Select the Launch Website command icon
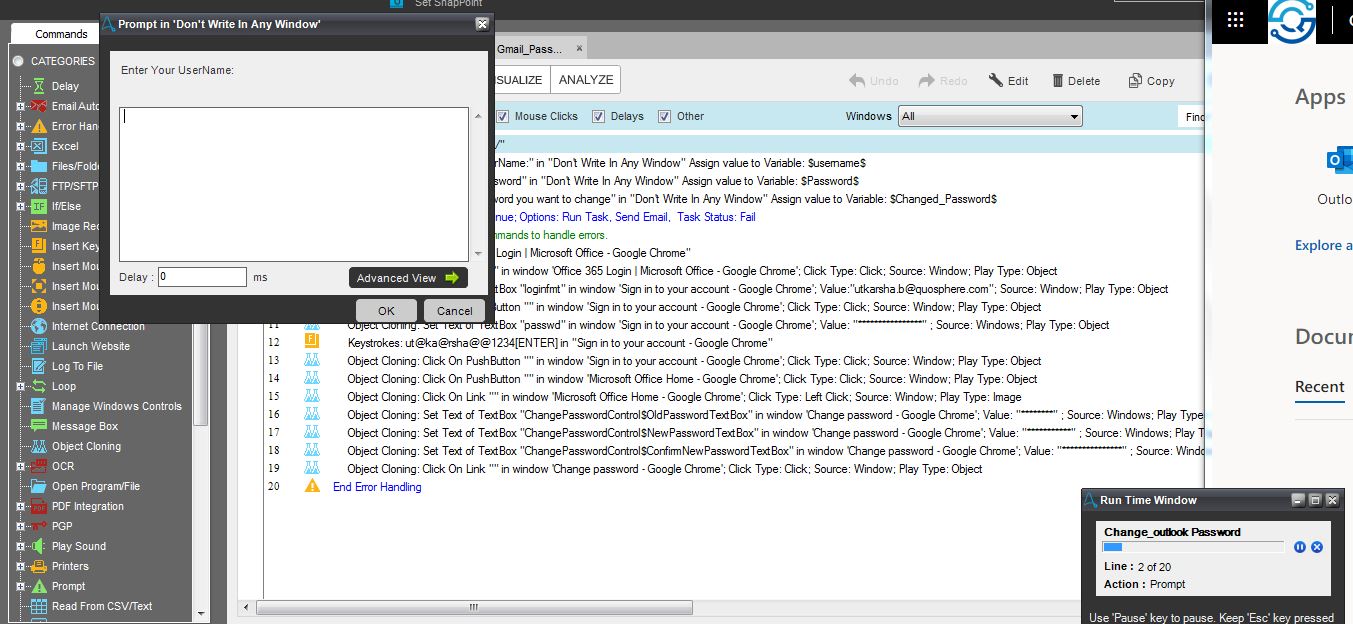 click(39, 346)
